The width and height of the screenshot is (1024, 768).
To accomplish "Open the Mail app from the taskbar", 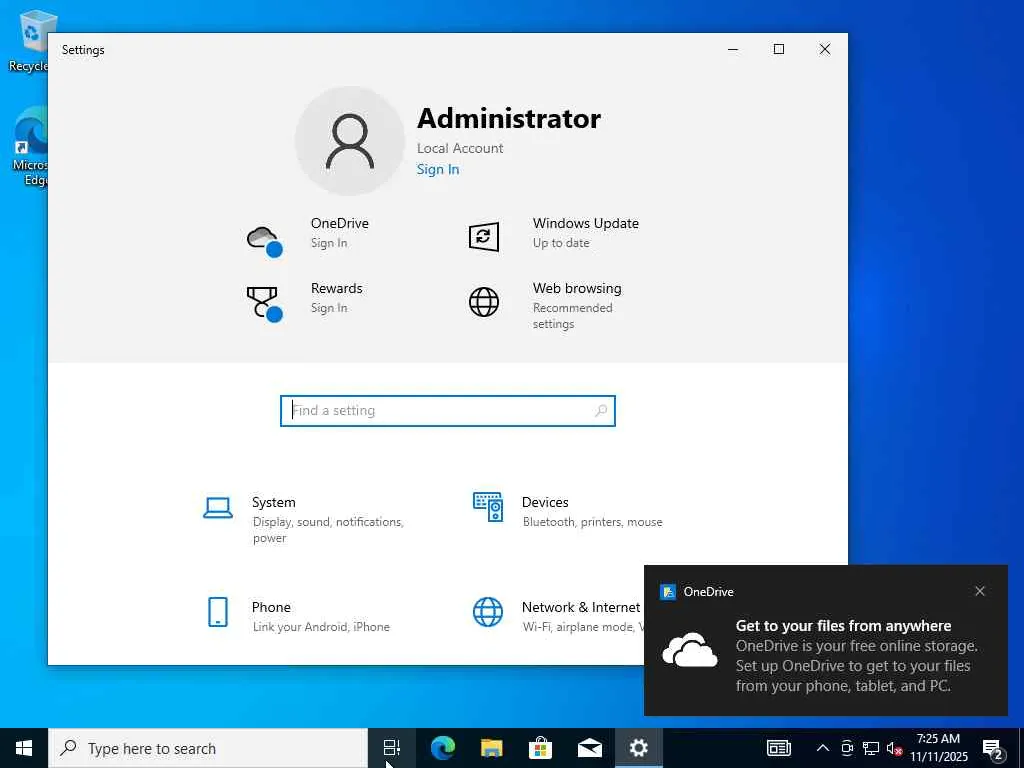I will [590, 748].
